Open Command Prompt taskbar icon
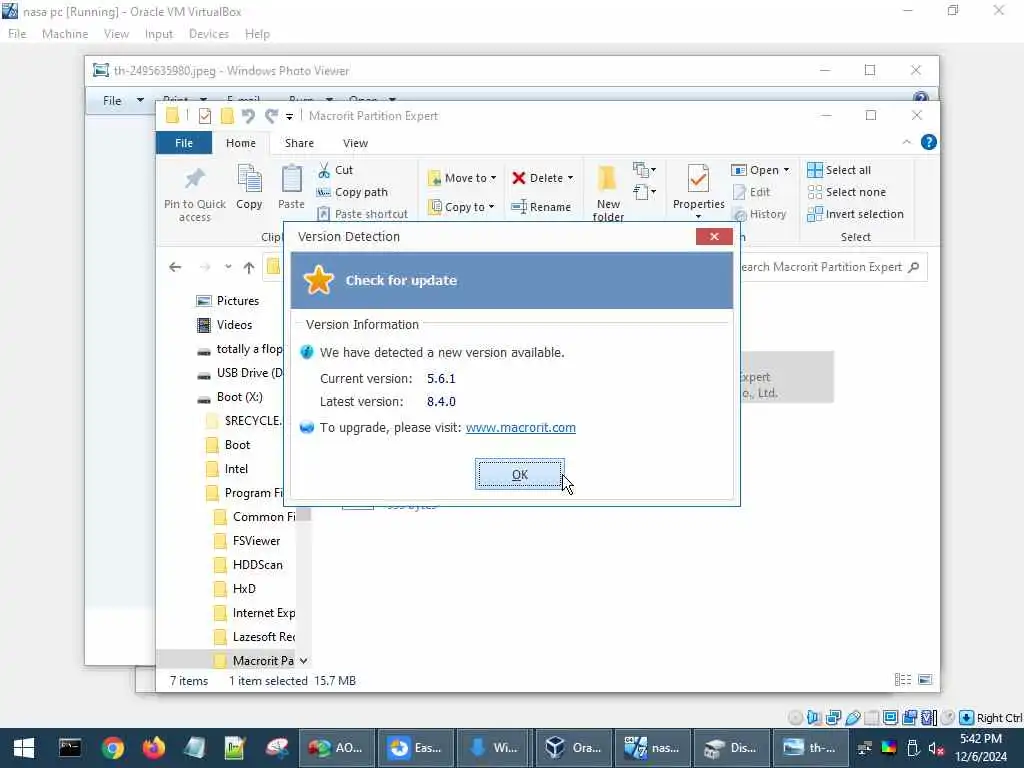The image size is (1024, 768). [x=70, y=748]
